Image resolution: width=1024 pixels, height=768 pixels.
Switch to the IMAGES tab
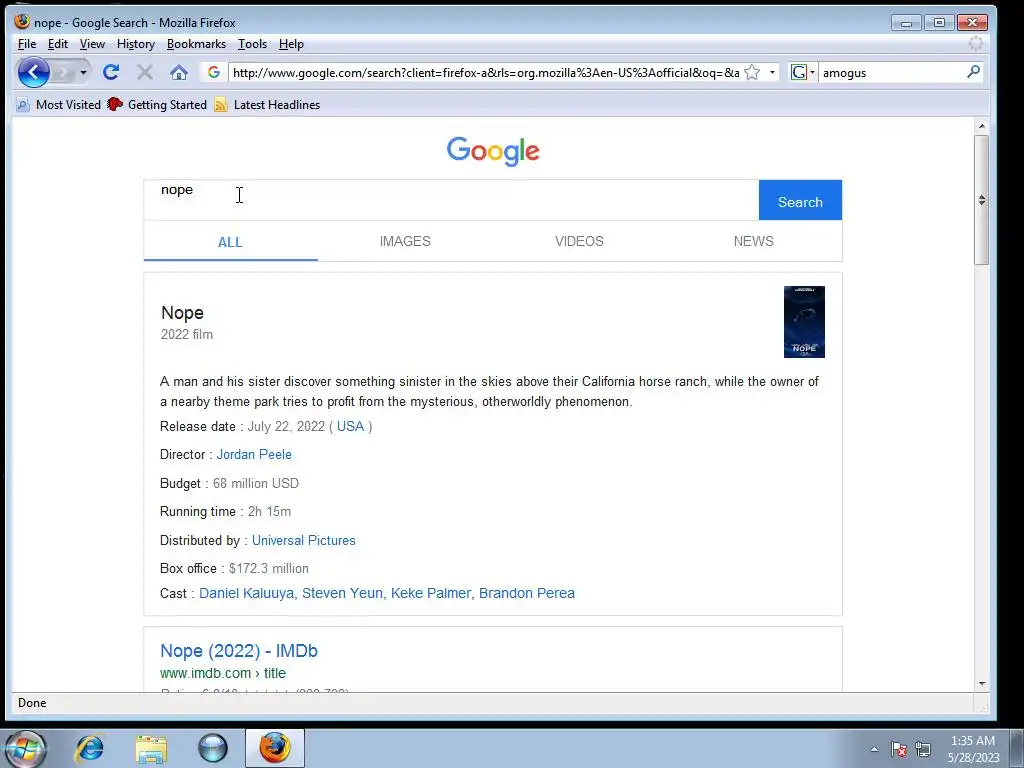click(x=405, y=241)
